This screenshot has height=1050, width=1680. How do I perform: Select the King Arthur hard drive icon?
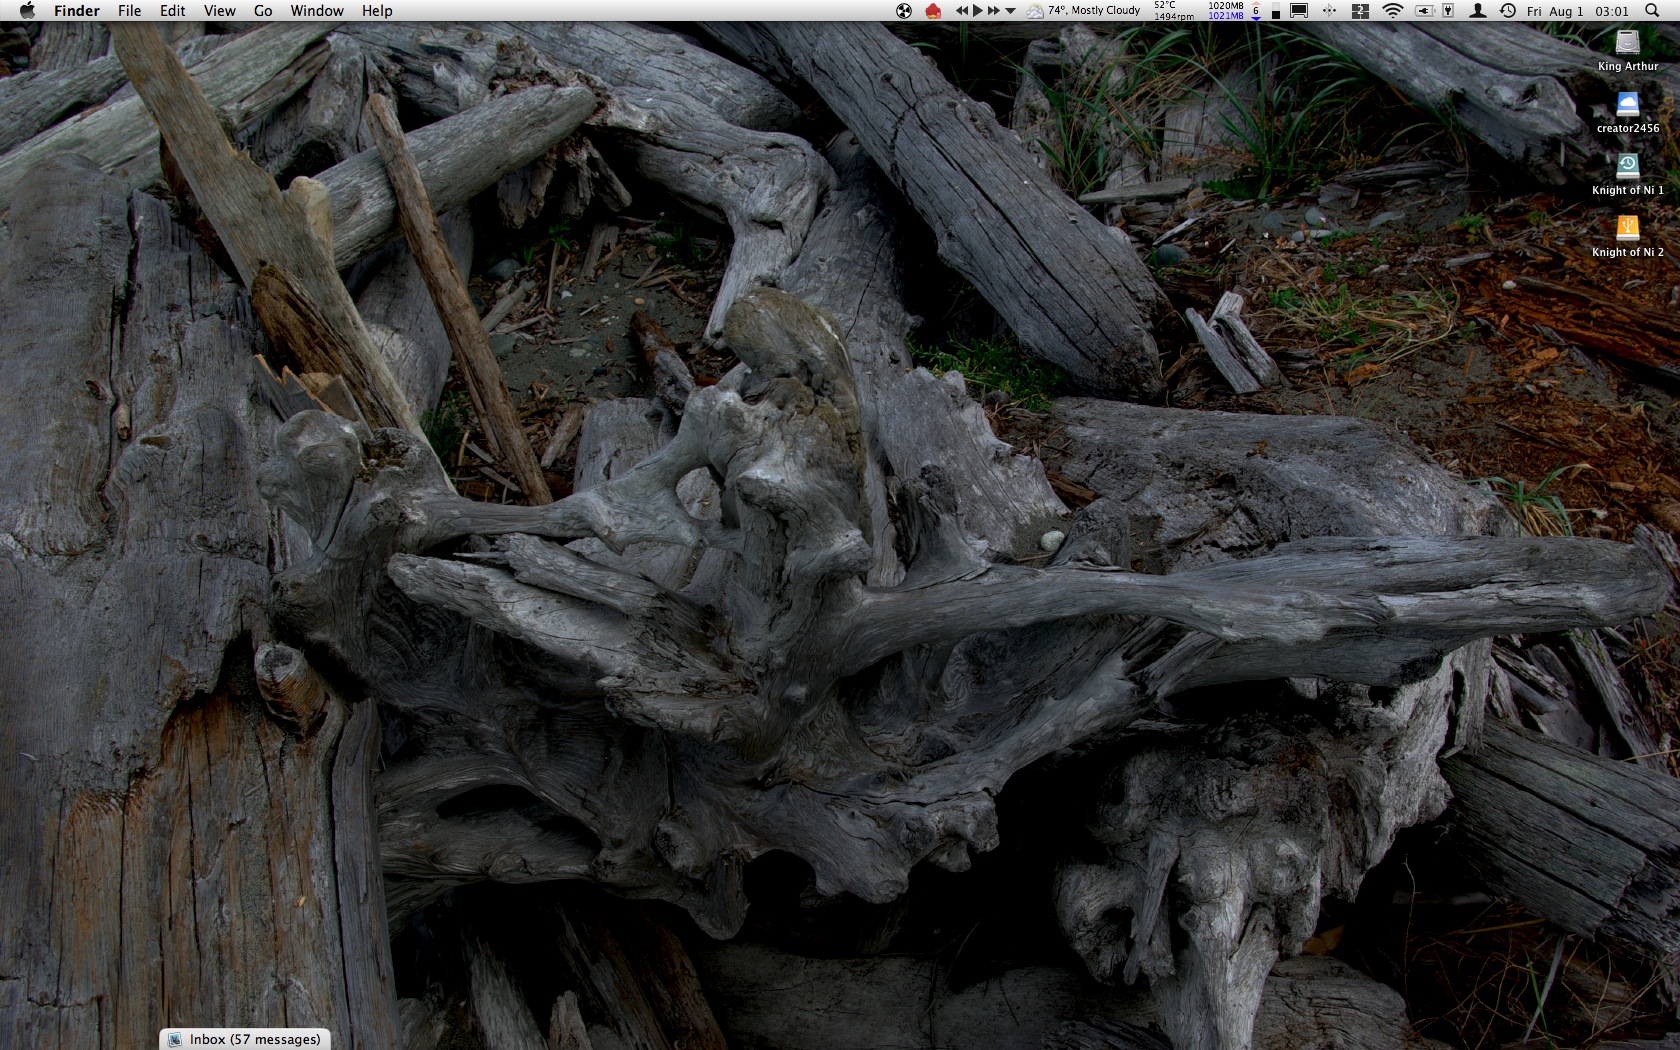[x=1628, y=42]
